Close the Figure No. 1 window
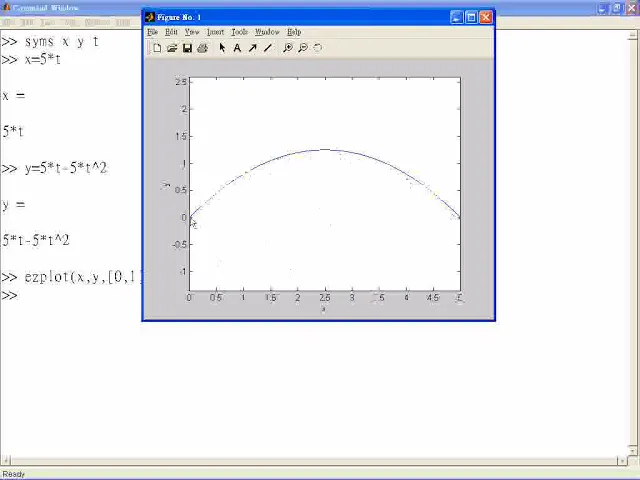The image size is (640, 480). point(486,17)
